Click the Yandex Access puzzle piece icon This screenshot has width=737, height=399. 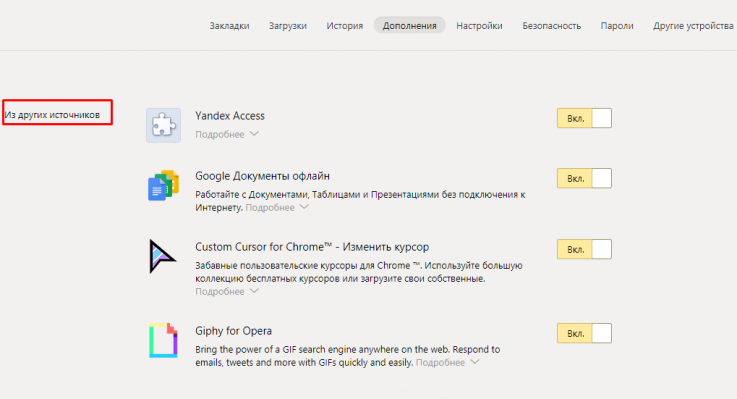coord(163,125)
